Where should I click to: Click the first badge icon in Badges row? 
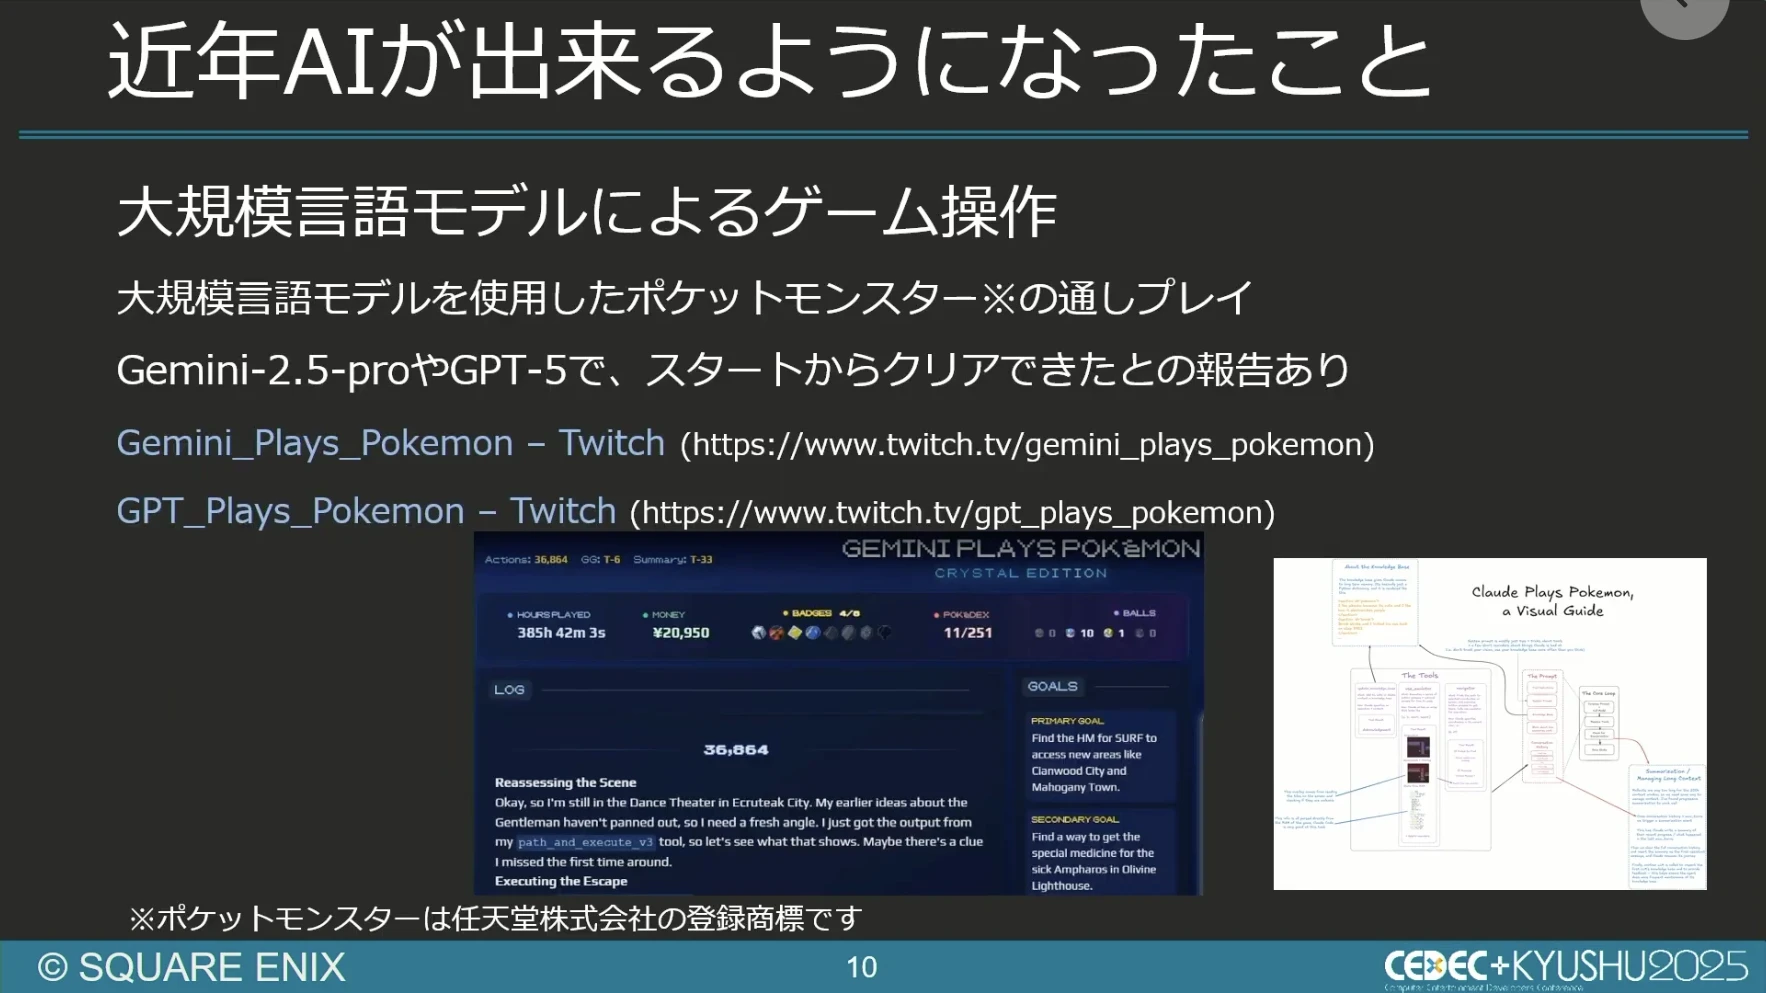pos(759,633)
